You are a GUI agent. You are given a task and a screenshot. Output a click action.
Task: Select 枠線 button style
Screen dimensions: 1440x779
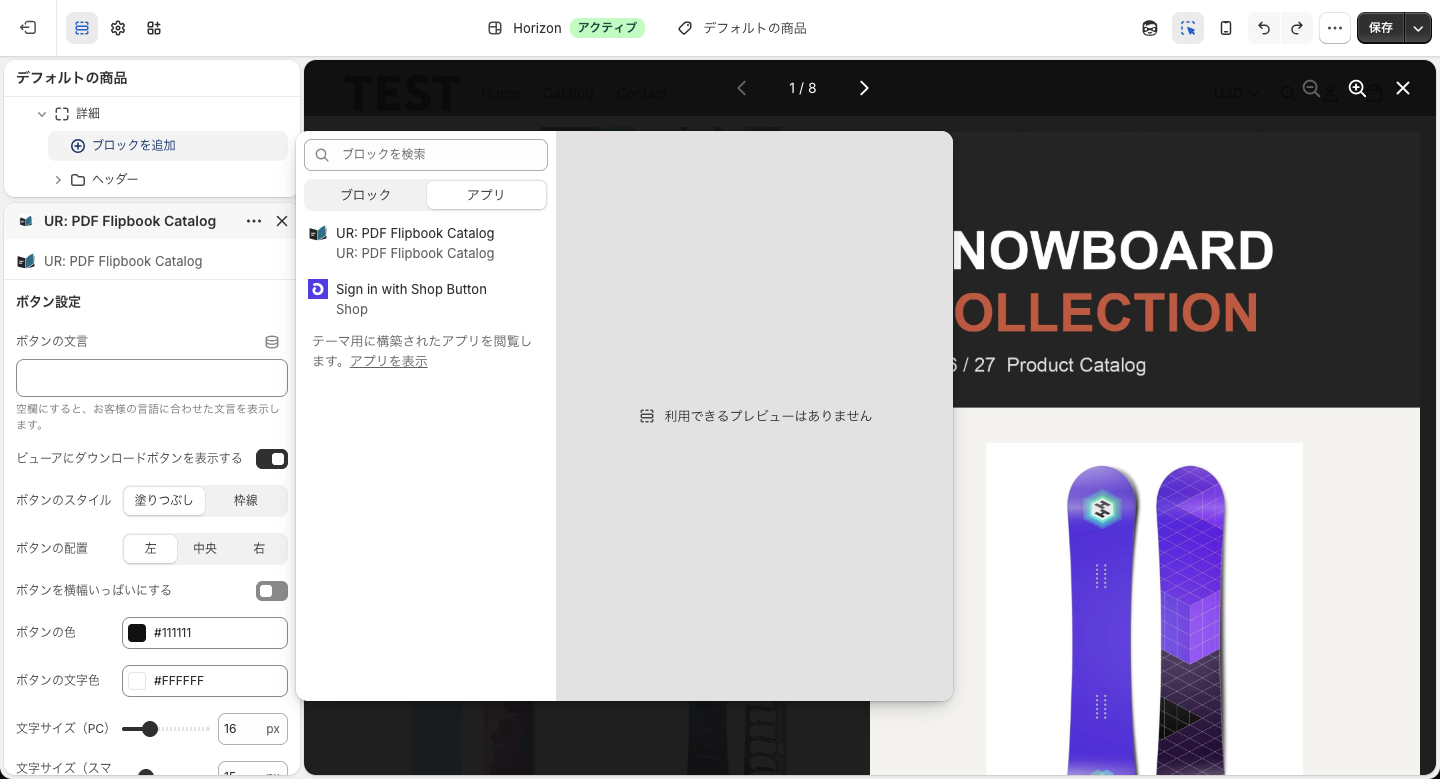246,500
